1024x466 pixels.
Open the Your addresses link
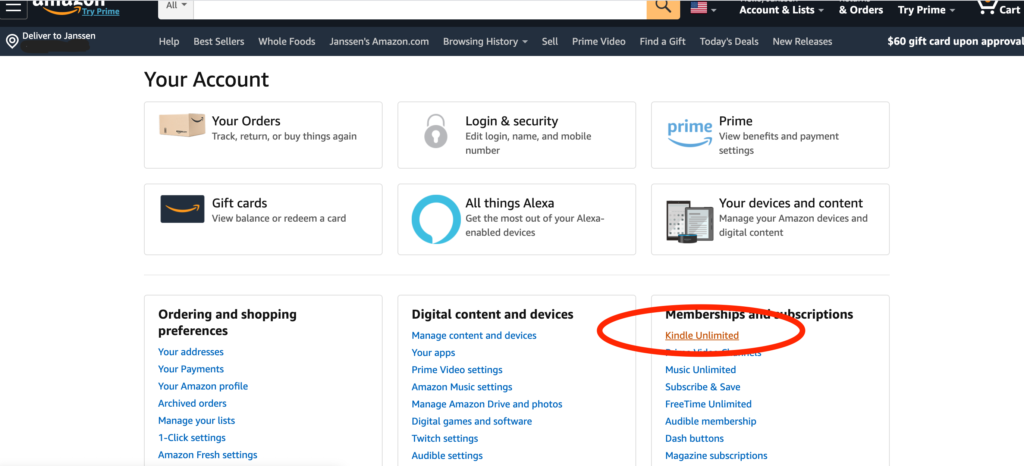pos(191,352)
